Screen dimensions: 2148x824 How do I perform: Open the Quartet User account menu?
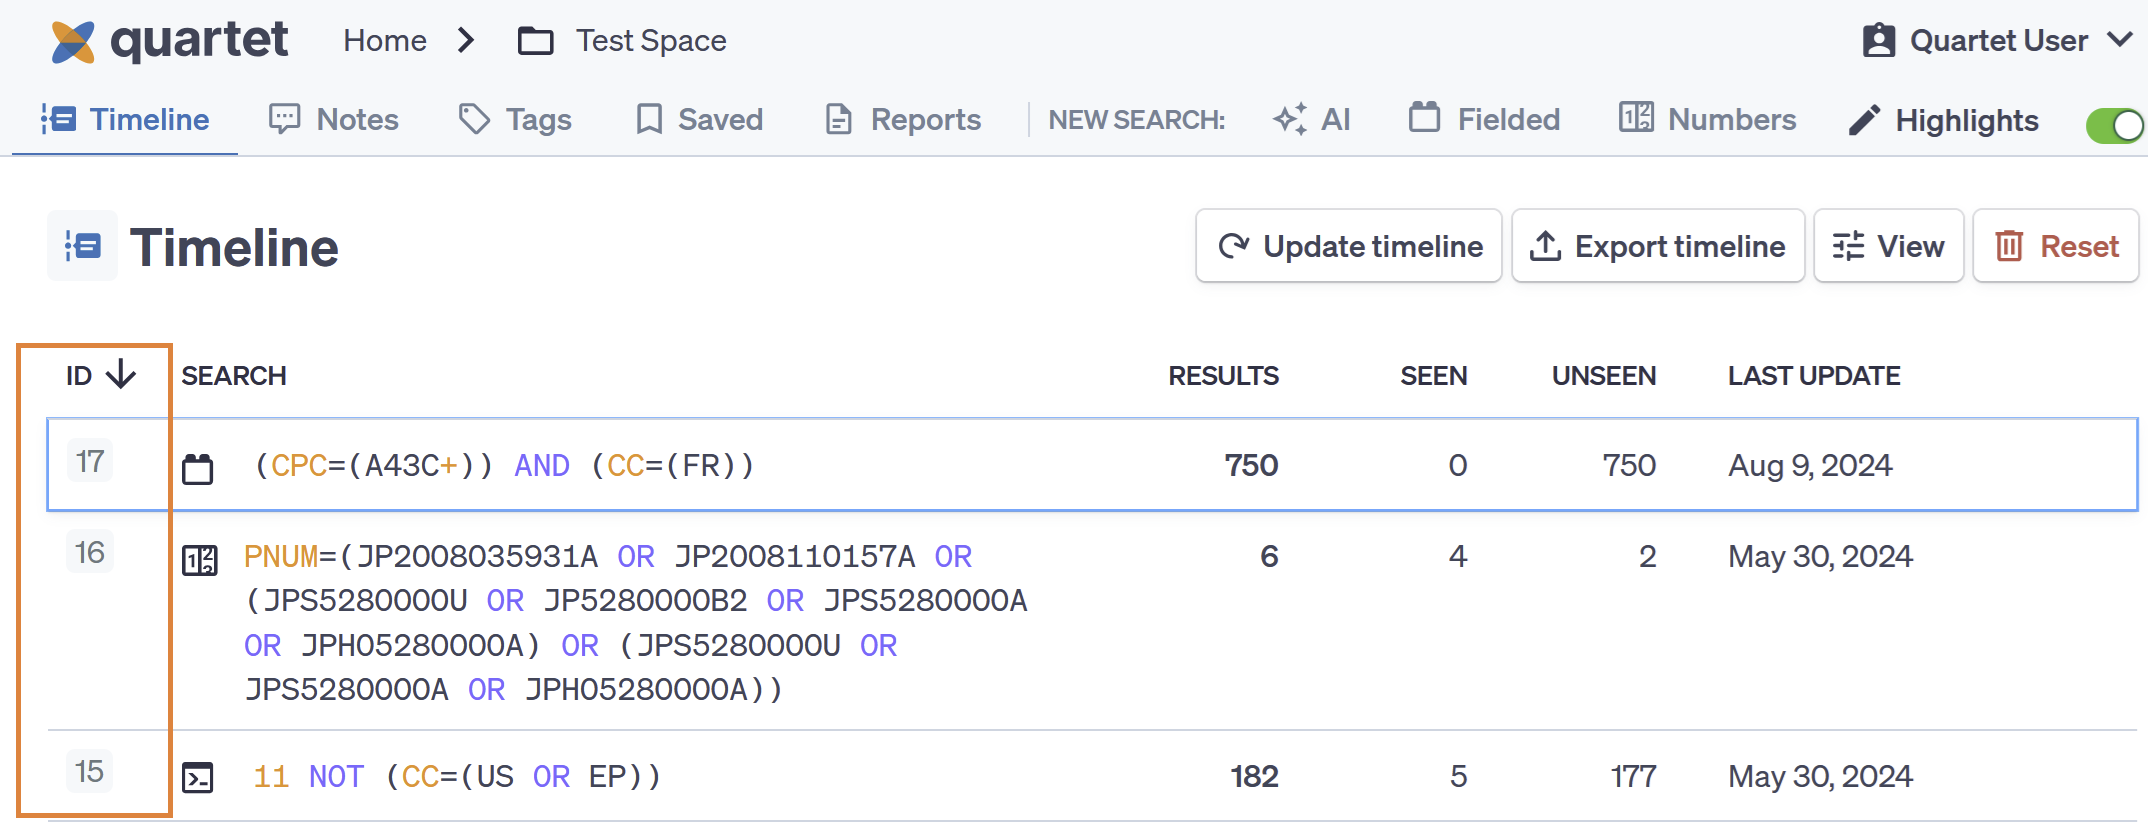[x=1997, y=41]
